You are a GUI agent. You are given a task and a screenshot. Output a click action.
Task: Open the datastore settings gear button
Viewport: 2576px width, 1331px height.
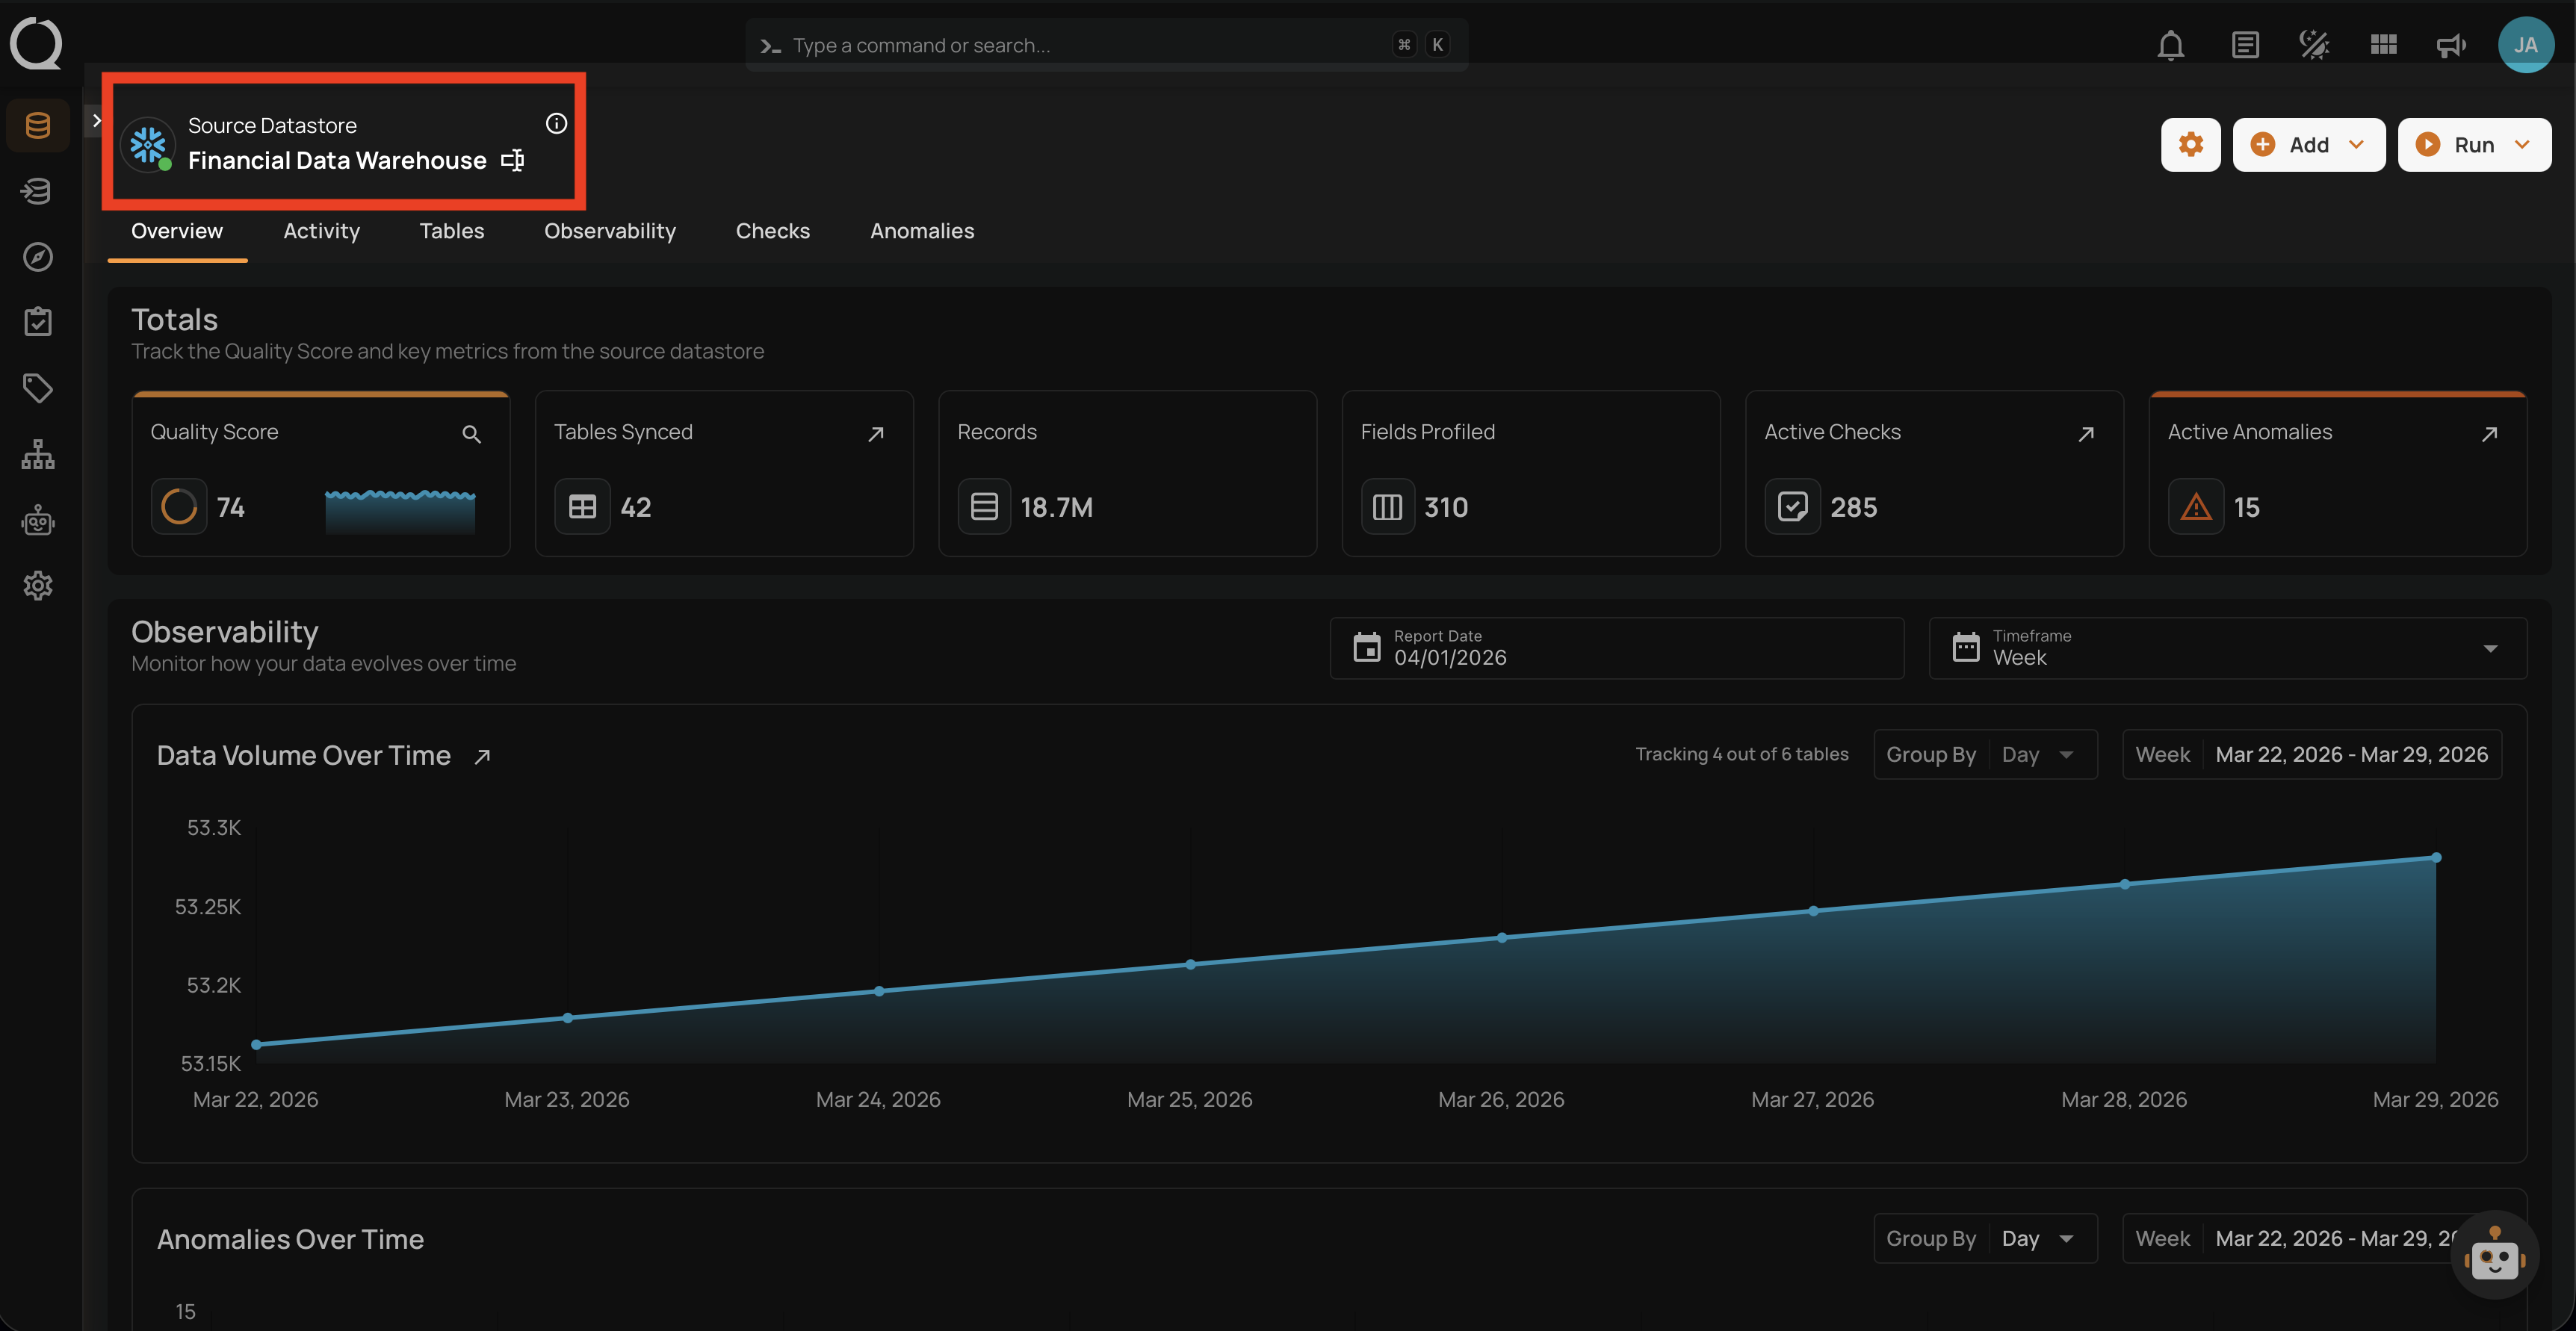[x=2190, y=145]
